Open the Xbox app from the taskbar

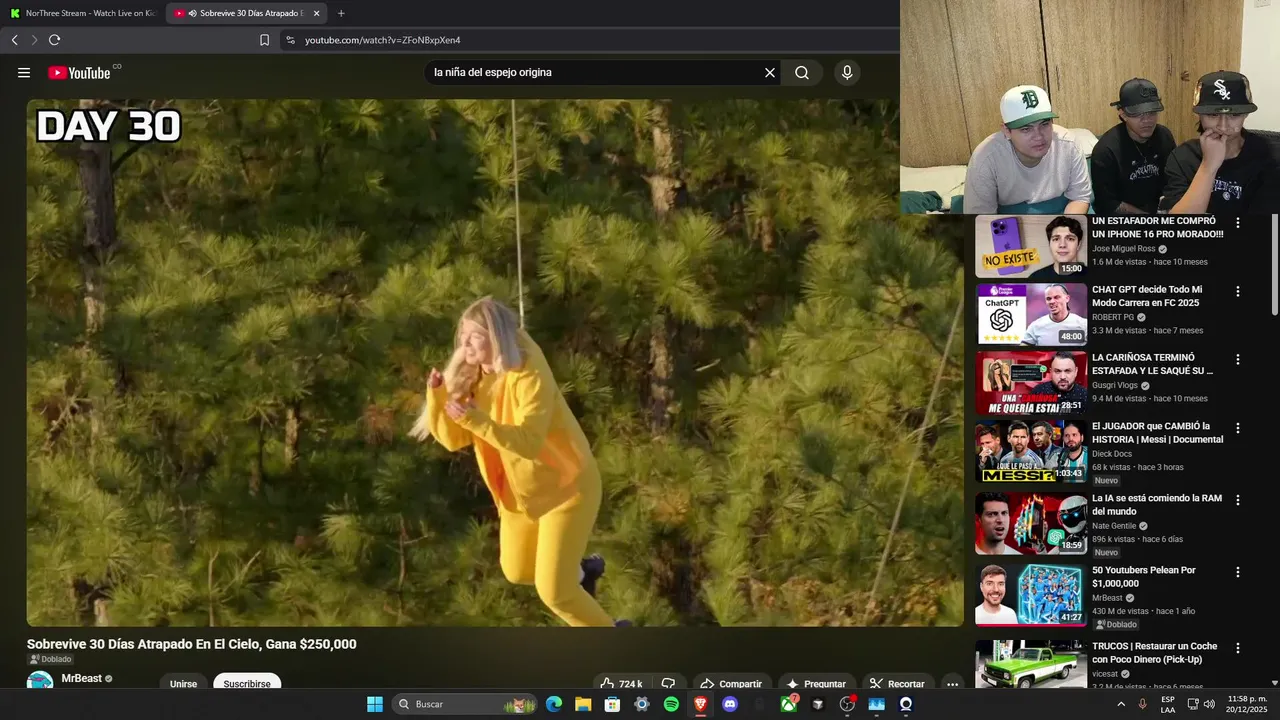(789, 704)
